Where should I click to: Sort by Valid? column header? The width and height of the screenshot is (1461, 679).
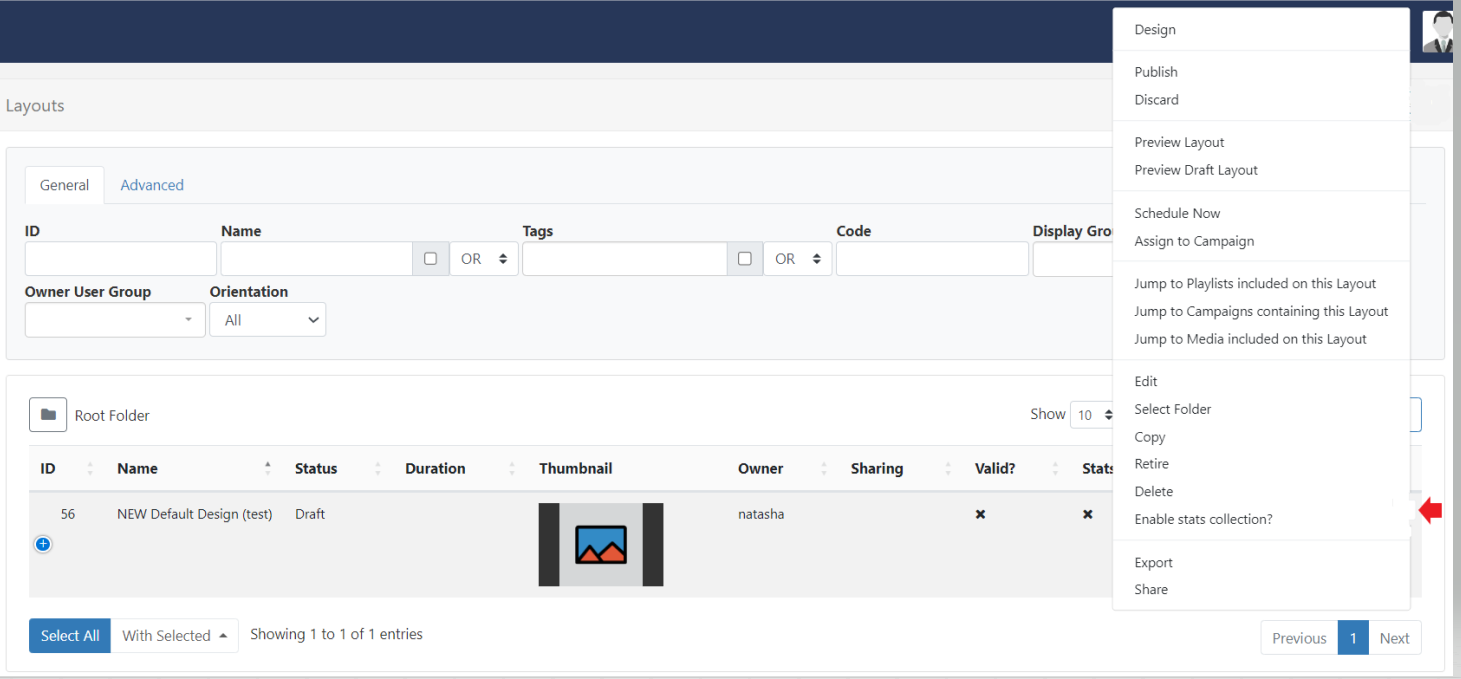[1016, 468]
